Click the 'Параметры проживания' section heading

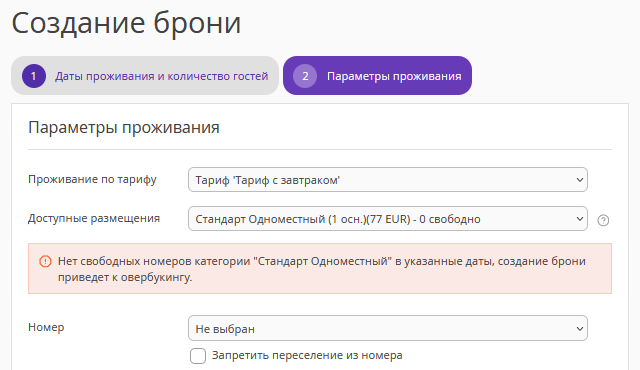pyautogui.click(x=124, y=127)
